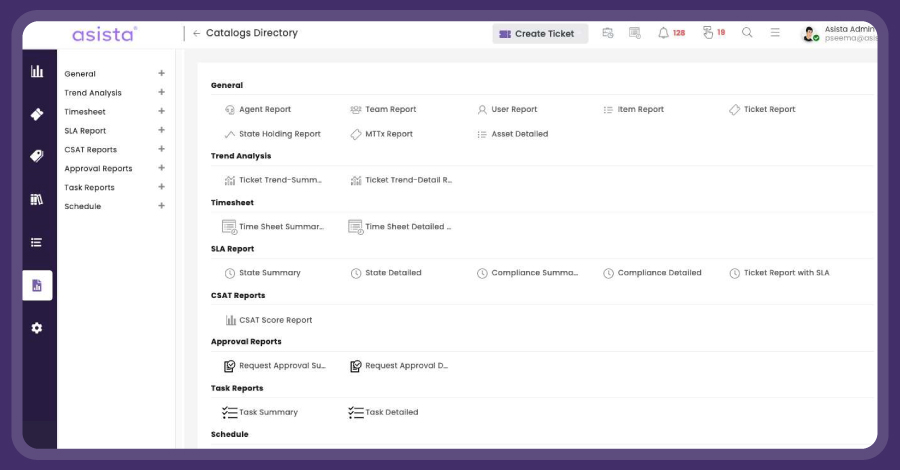This screenshot has height=470, width=900.
Task: Open Task Detailed report
Action: coord(383,412)
